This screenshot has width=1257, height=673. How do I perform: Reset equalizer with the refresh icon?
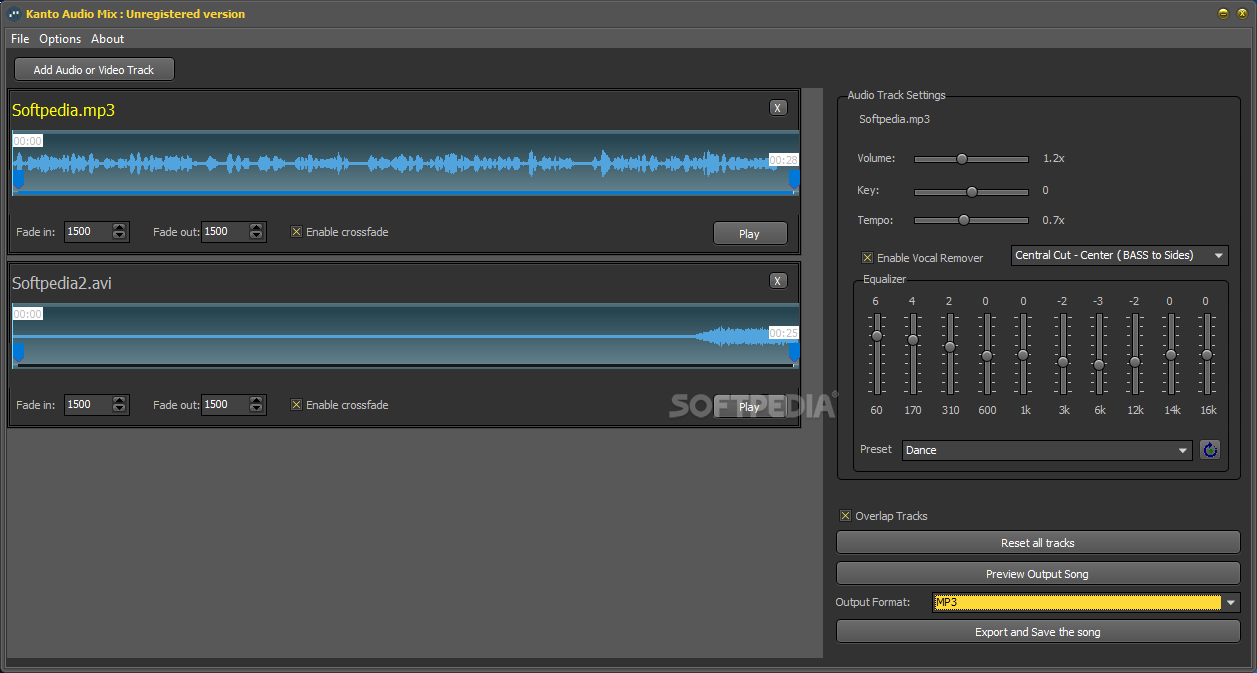tap(1210, 450)
